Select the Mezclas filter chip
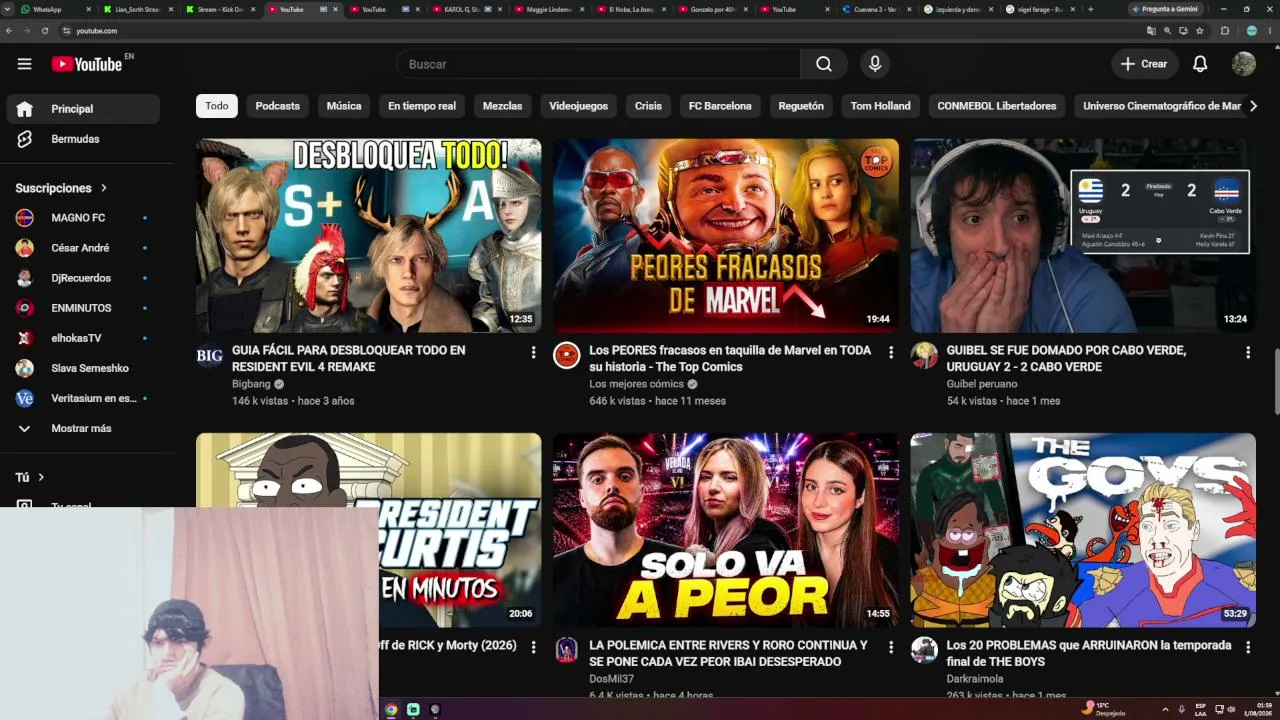The image size is (1280, 720). [x=503, y=106]
